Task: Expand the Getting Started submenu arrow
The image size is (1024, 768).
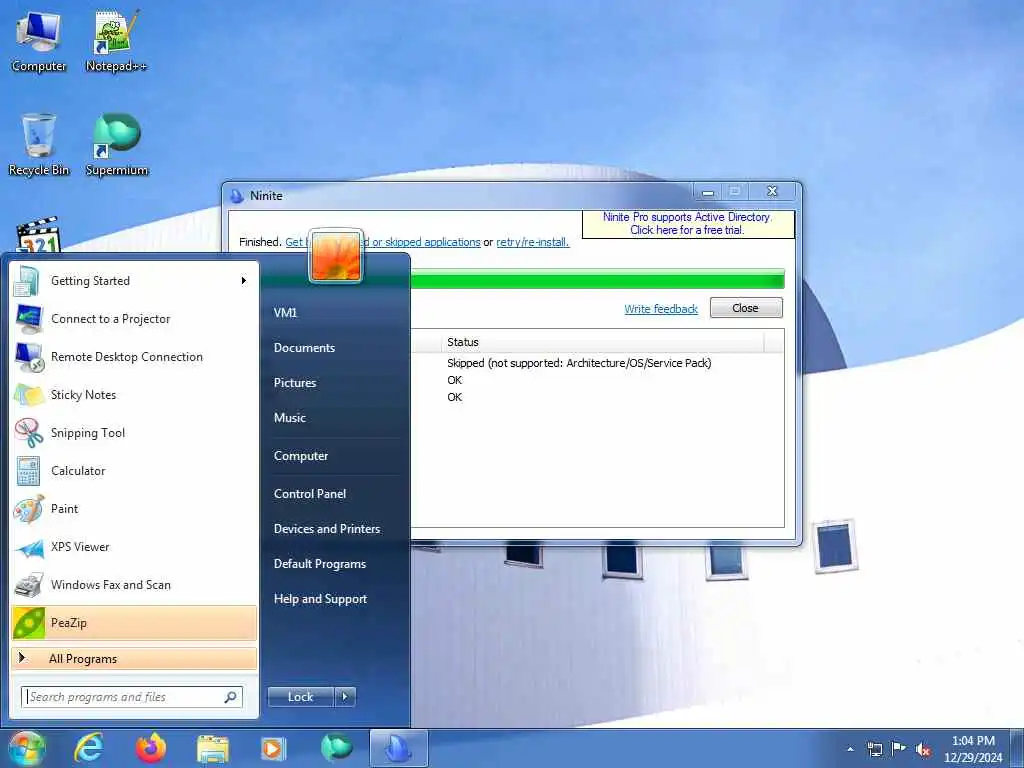Action: [x=244, y=281]
